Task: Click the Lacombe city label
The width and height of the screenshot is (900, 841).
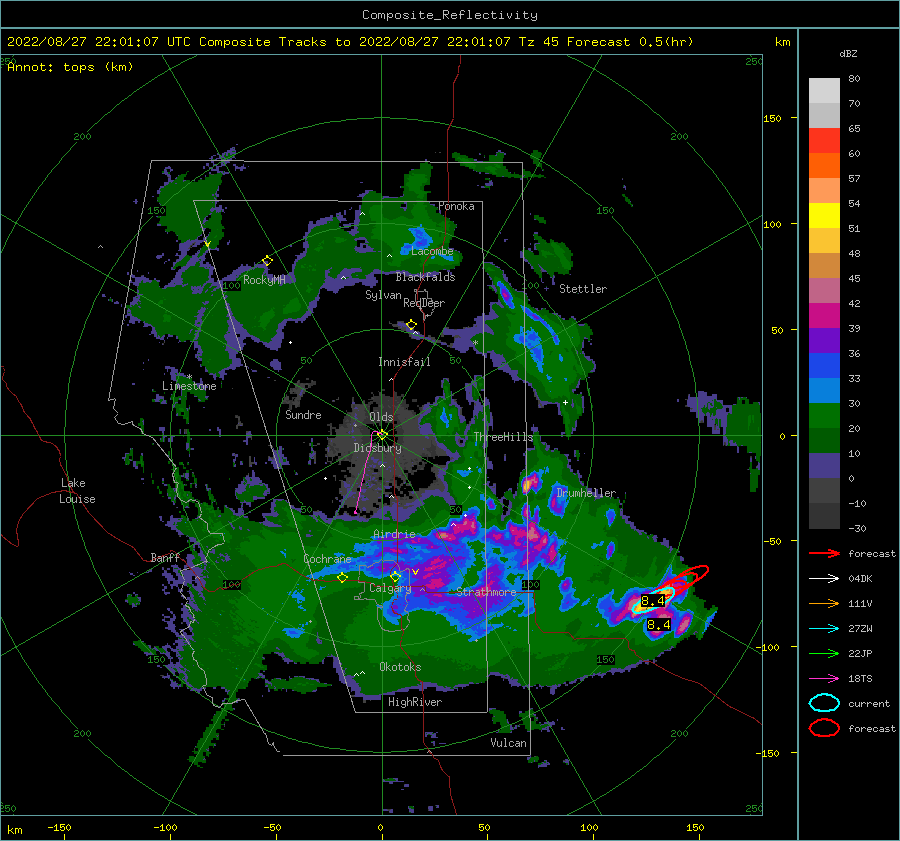Action: point(432,251)
